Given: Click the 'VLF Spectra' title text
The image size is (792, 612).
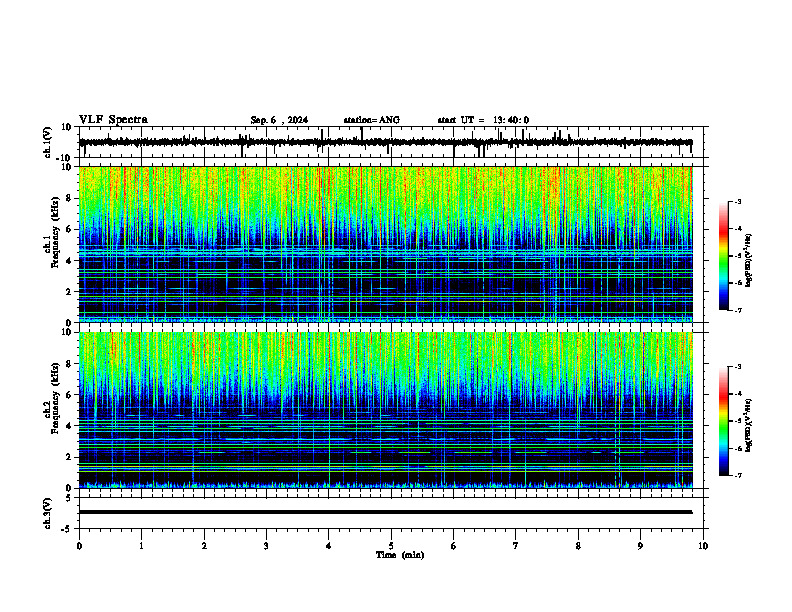Looking at the screenshot, I should pyautogui.click(x=113, y=120).
